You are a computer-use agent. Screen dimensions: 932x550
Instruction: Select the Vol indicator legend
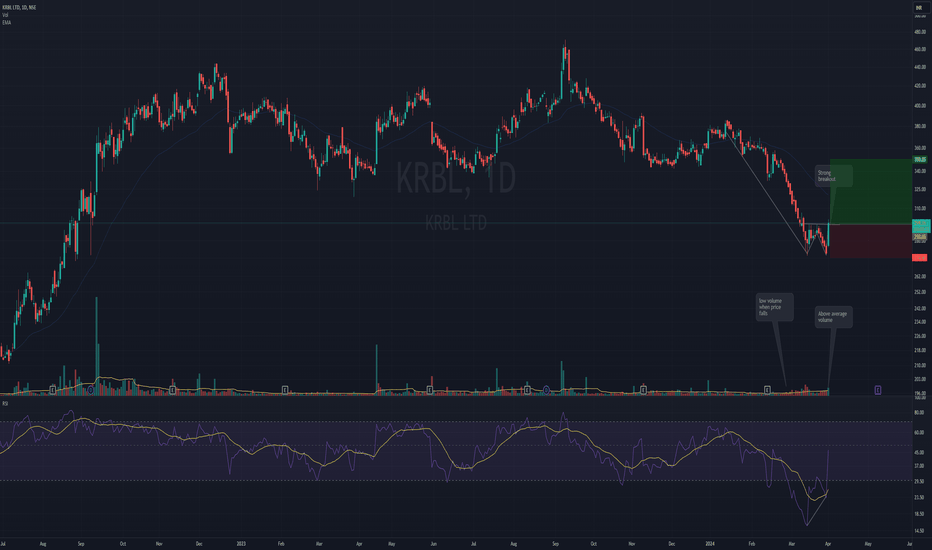tap(5, 15)
